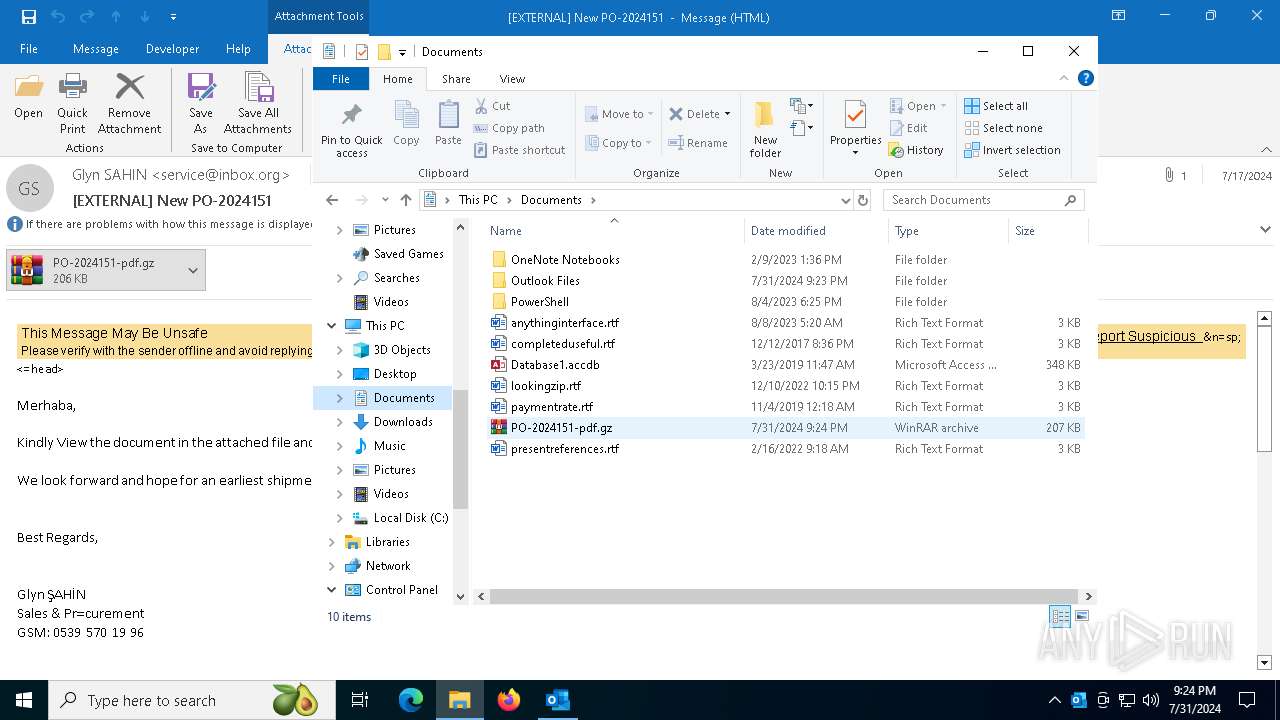
Task: Open the Outlook Message tab
Action: pos(96,49)
